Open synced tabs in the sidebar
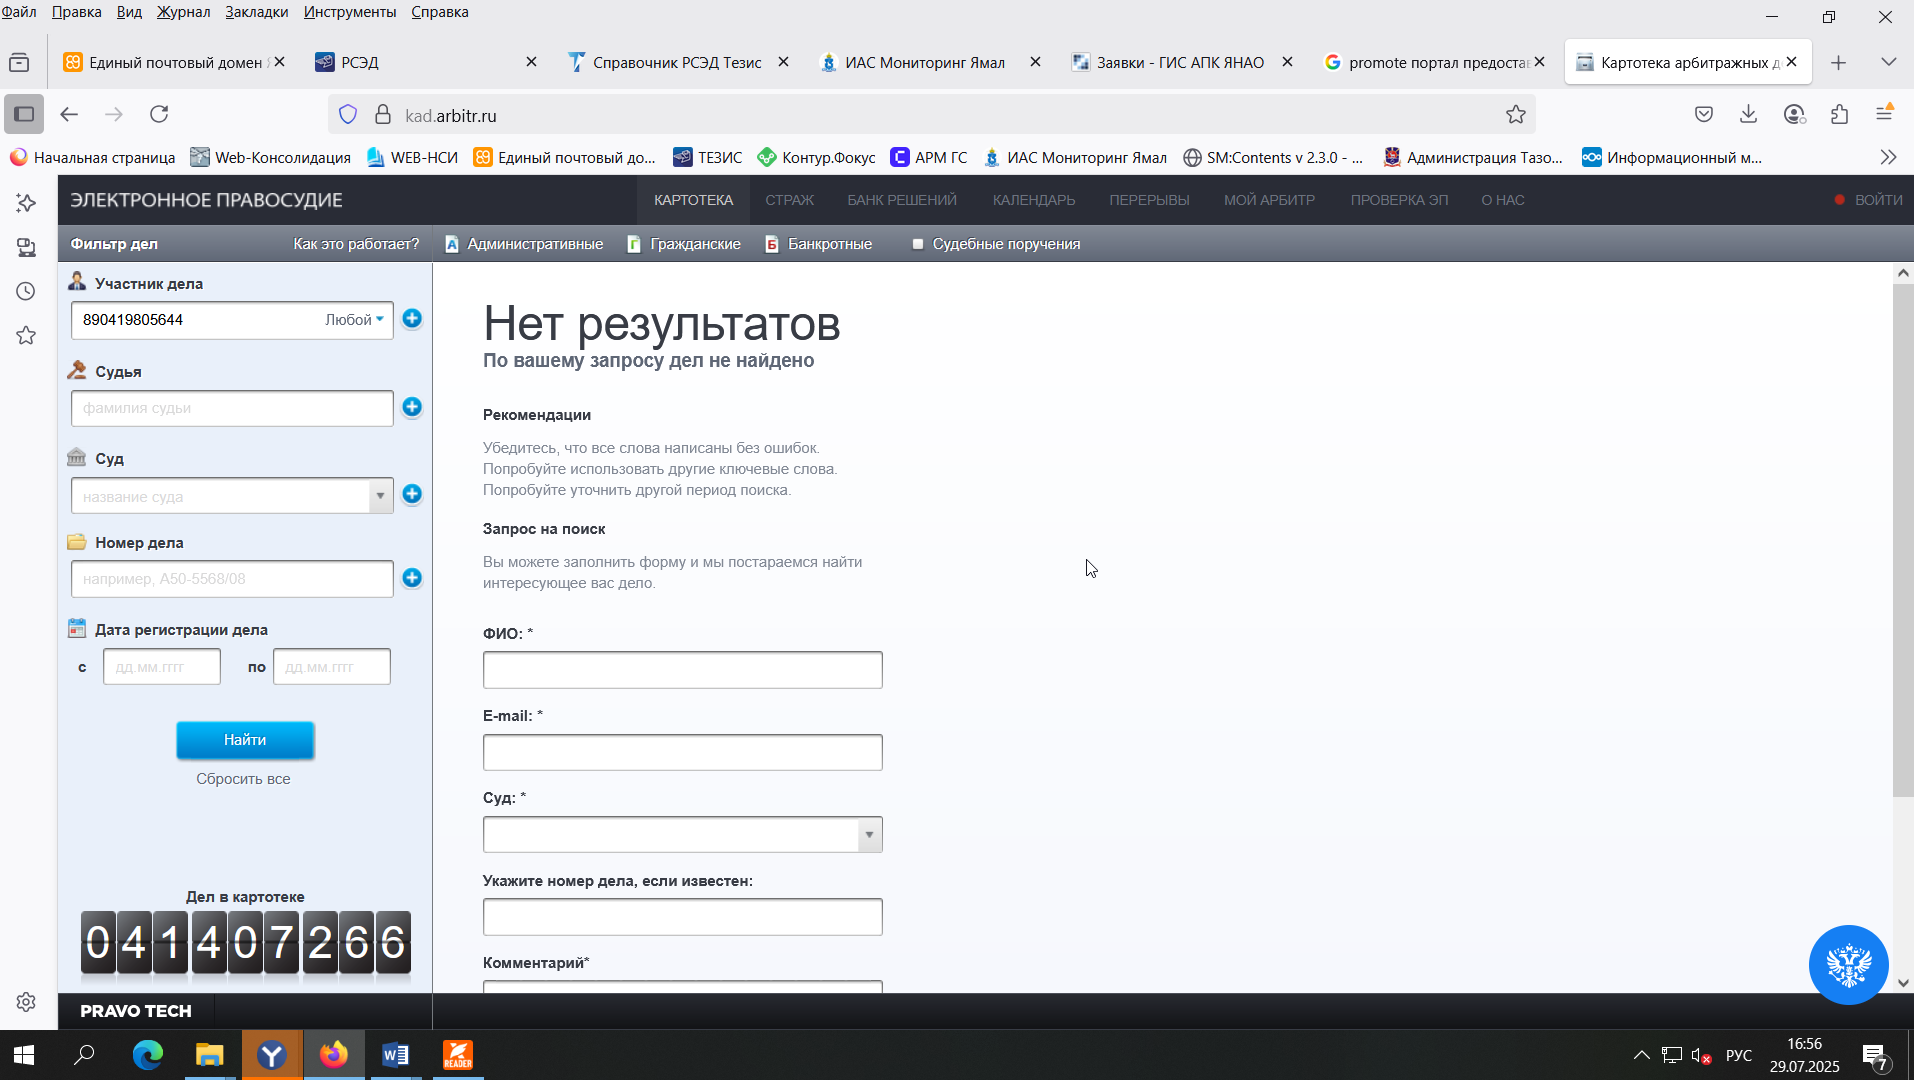Image resolution: width=1914 pixels, height=1080 pixels. tap(26, 247)
